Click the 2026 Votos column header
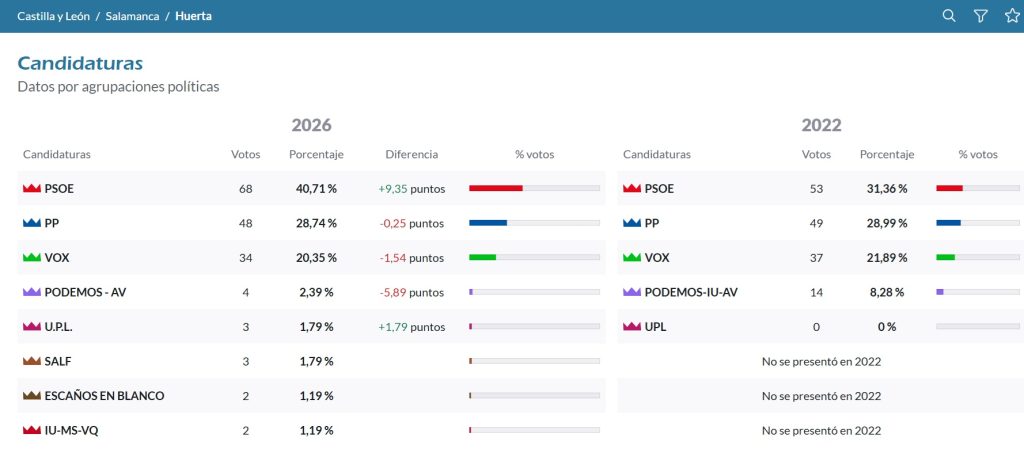 (246, 155)
